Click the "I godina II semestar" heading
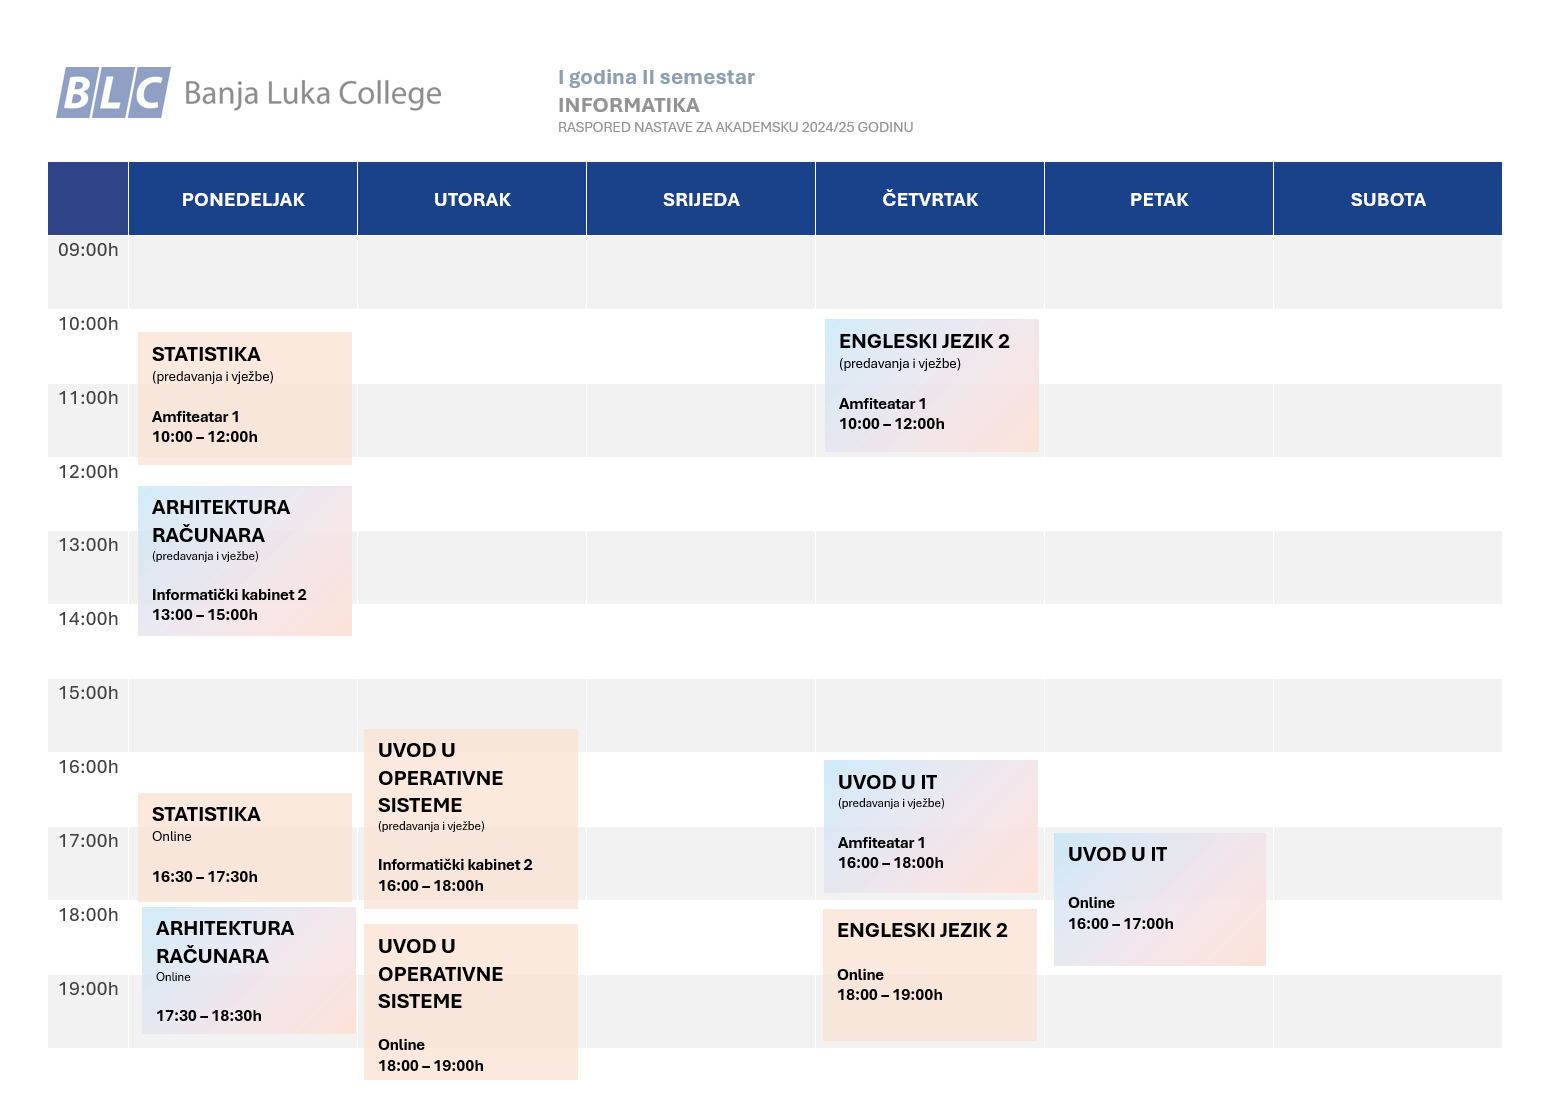 pyautogui.click(x=656, y=77)
